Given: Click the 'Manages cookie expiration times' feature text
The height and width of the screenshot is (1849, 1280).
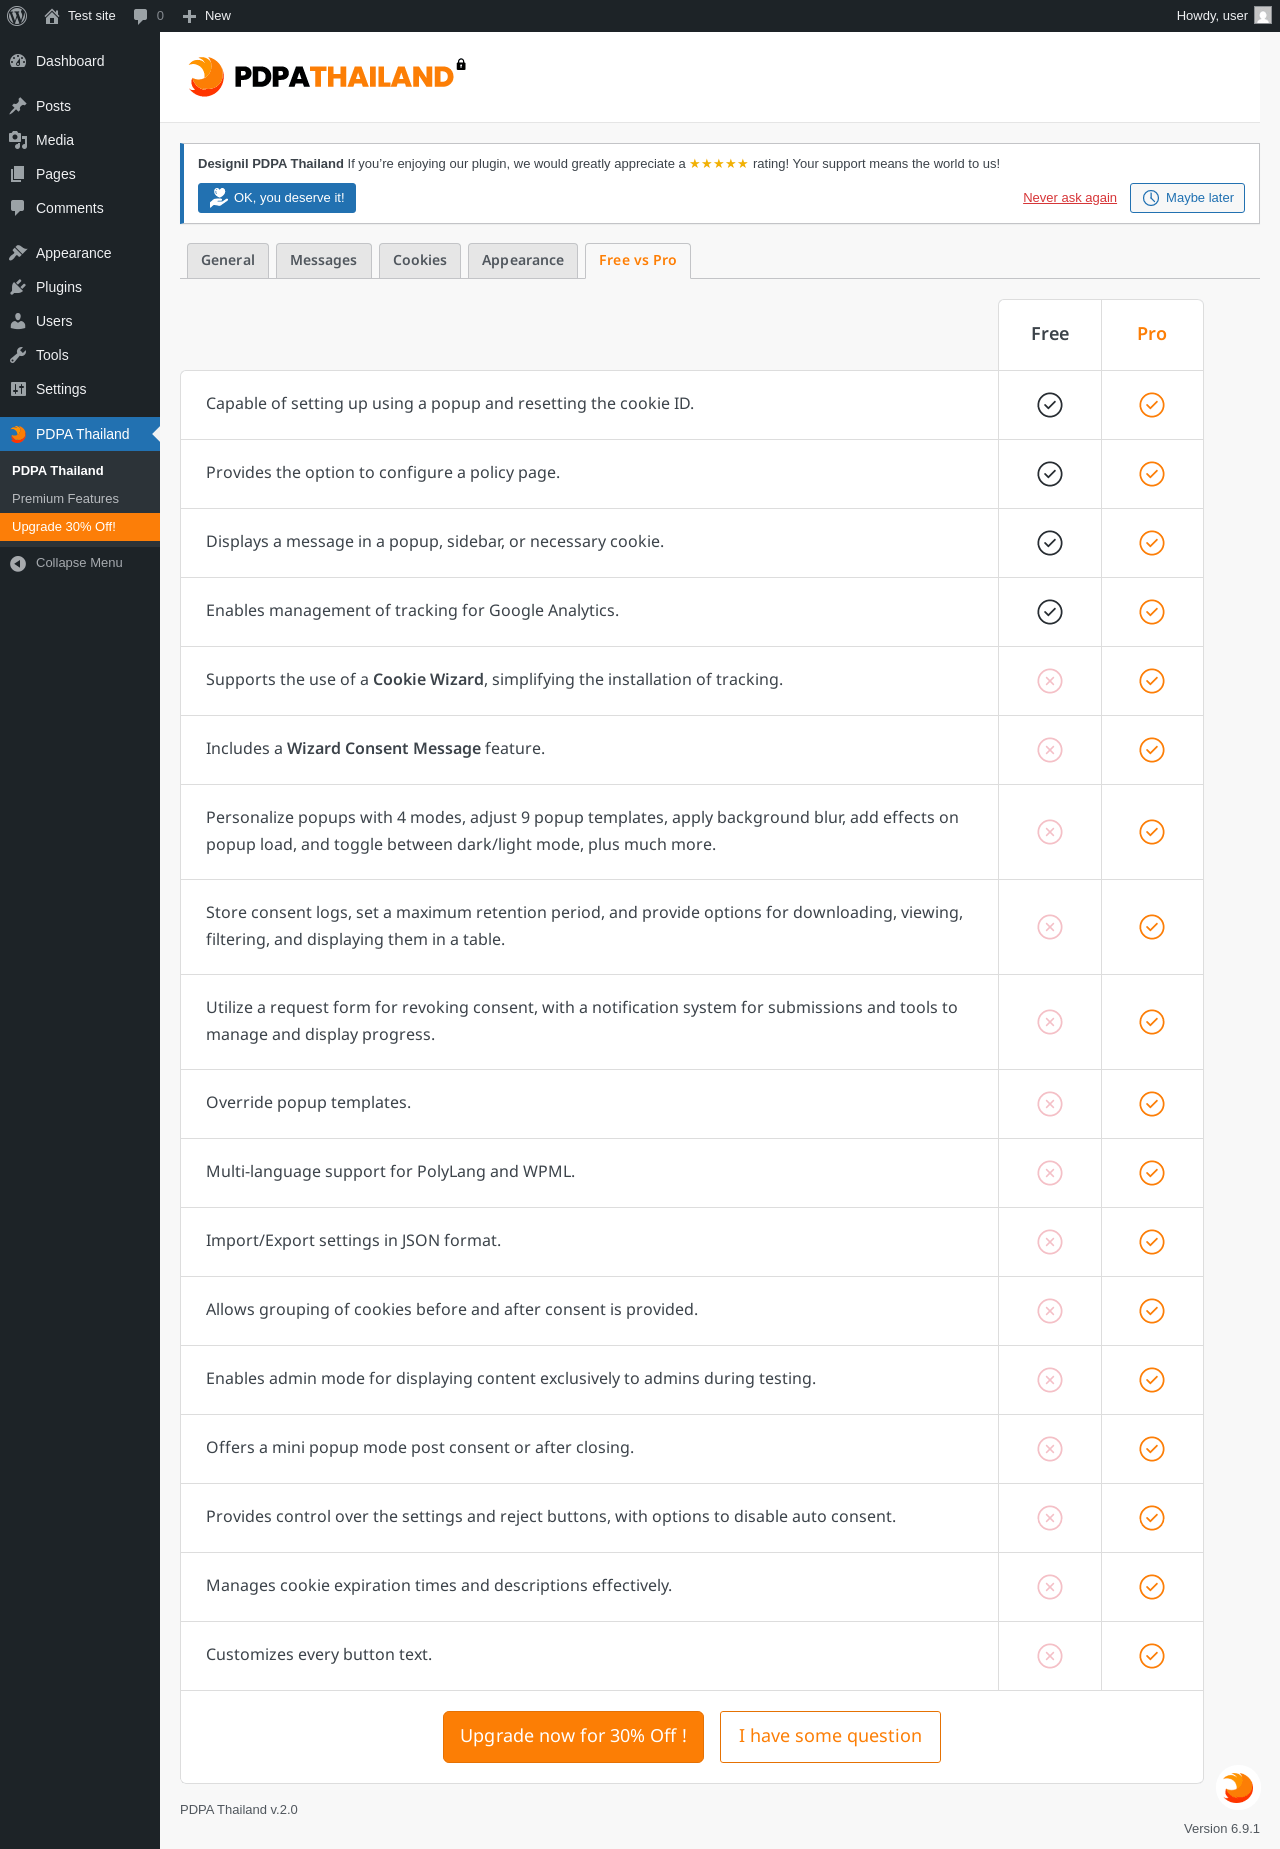Looking at the screenshot, I should [x=439, y=1586].
